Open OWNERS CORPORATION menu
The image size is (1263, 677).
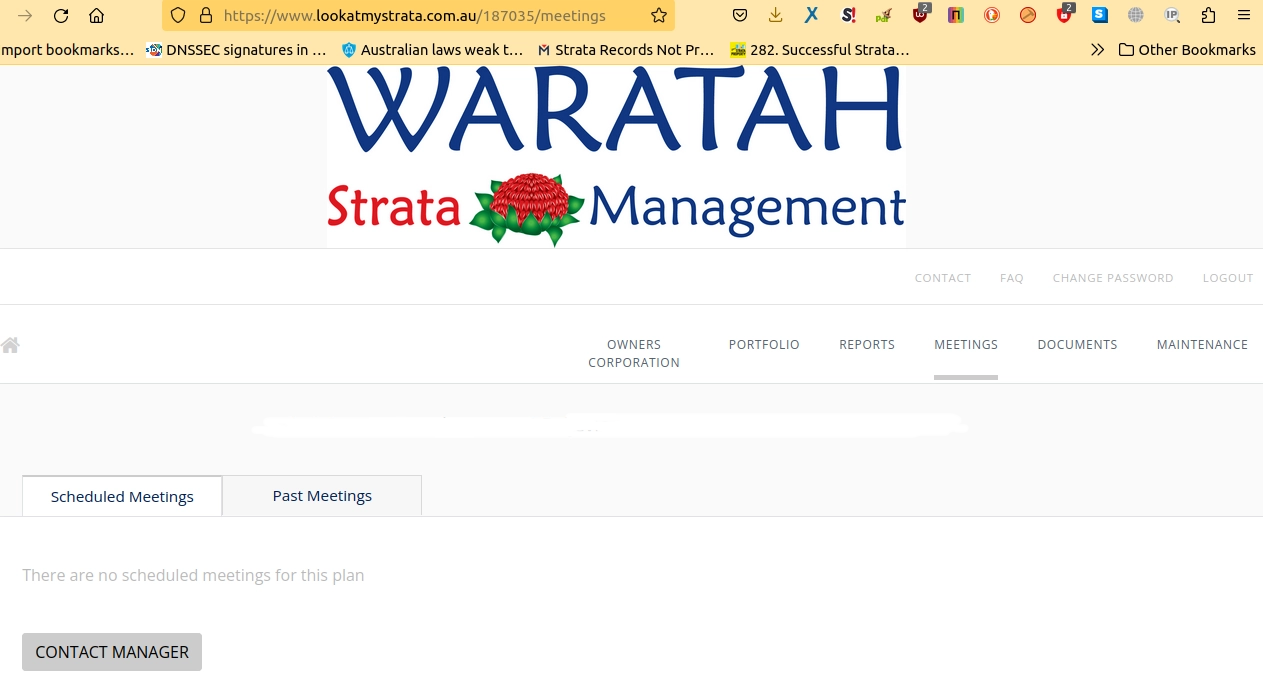(634, 353)
